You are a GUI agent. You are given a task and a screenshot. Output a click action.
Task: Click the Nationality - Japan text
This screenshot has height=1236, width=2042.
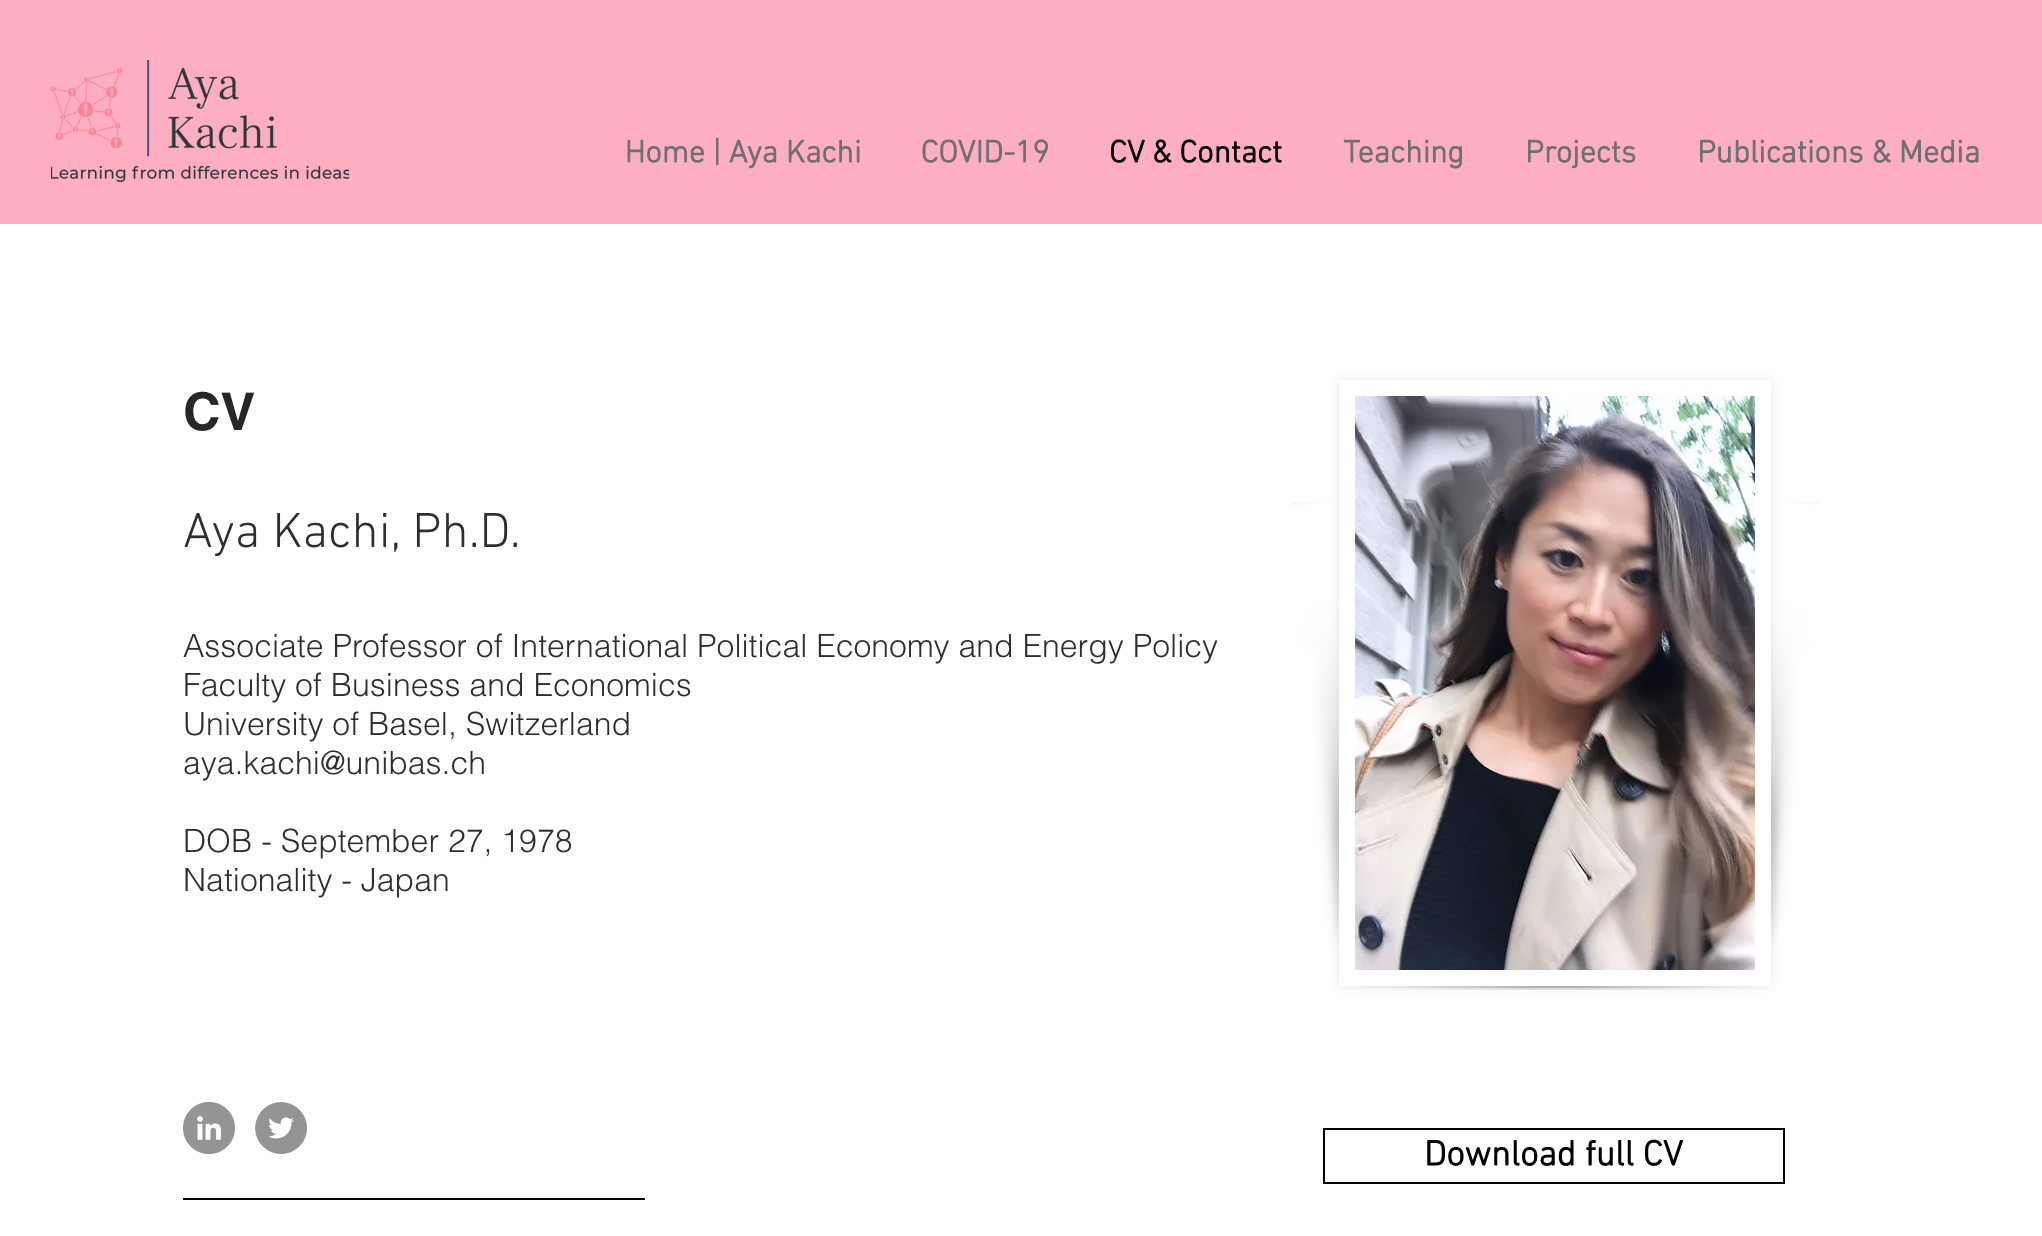pos(316,880)
